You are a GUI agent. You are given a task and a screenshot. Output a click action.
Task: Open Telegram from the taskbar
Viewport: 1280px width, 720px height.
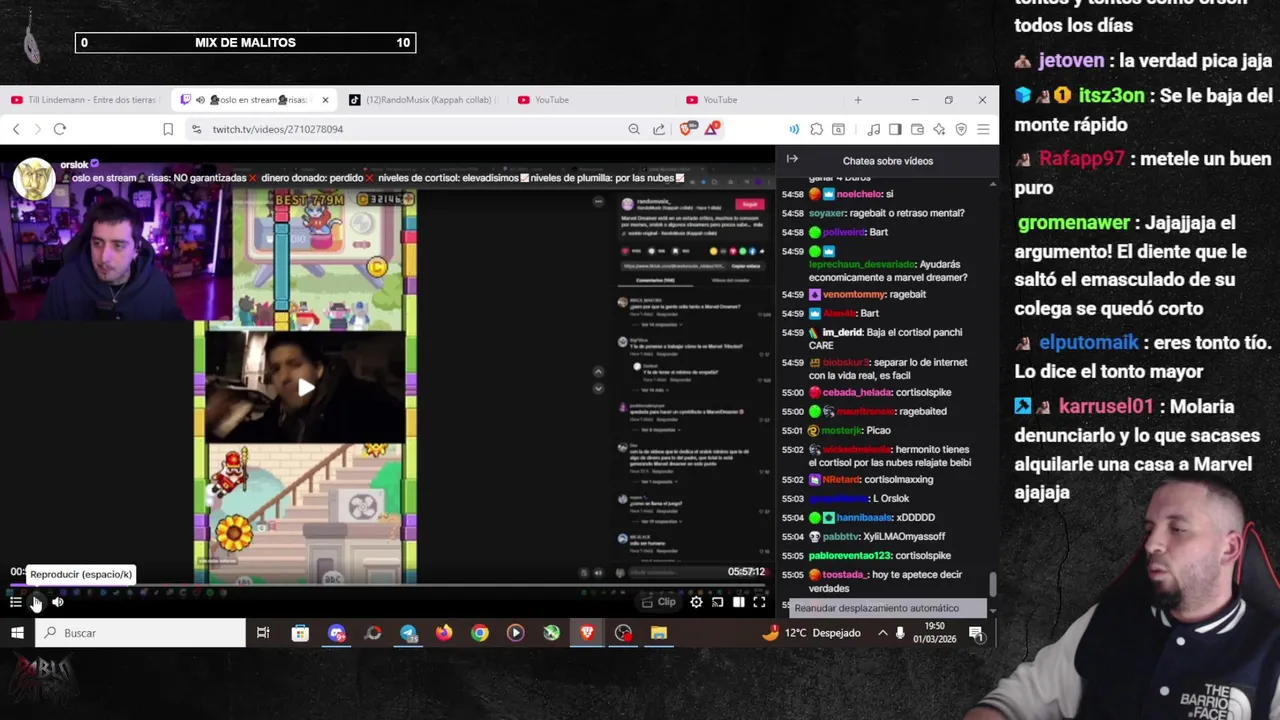[408, 633]
